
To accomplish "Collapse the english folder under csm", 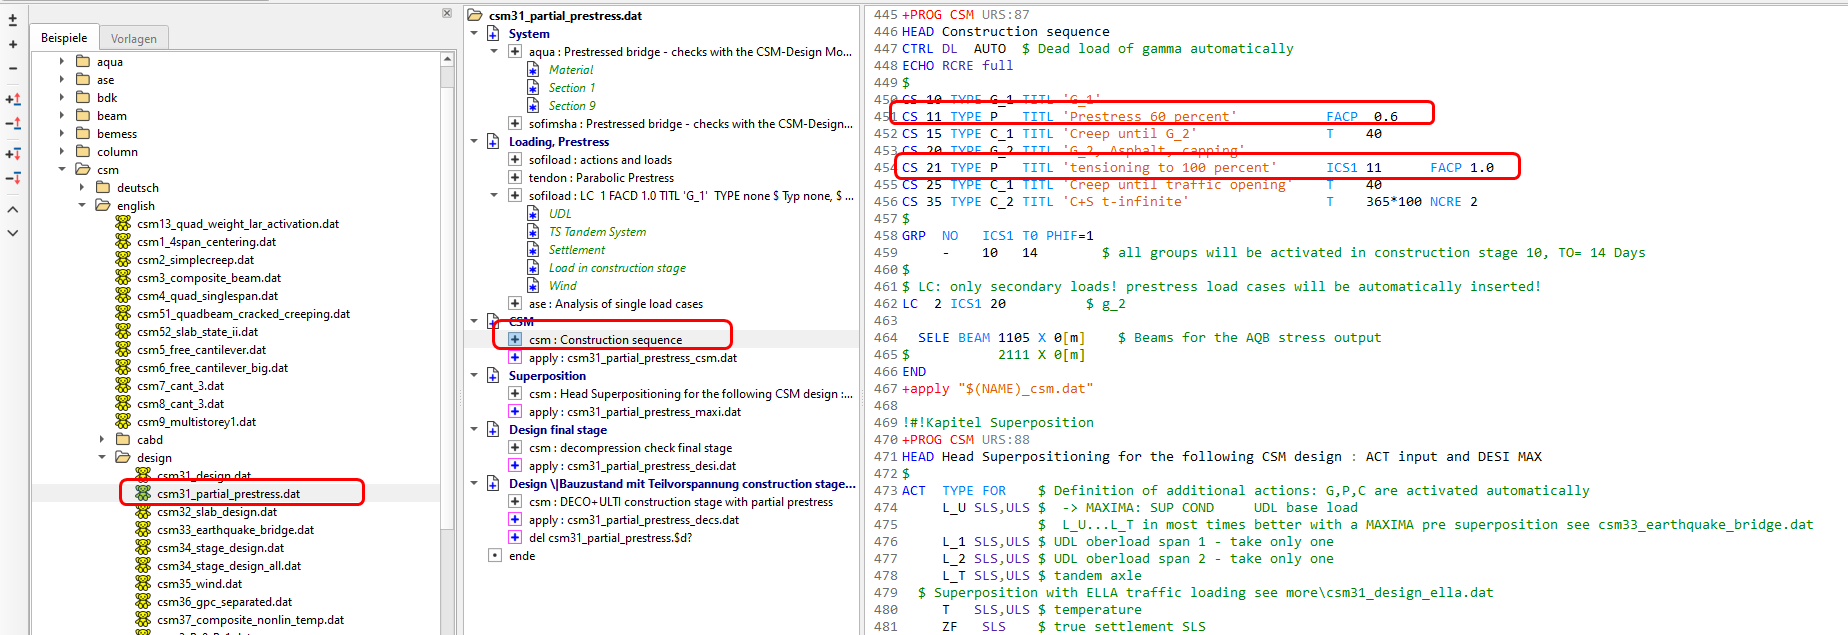I will pos(82,206).
